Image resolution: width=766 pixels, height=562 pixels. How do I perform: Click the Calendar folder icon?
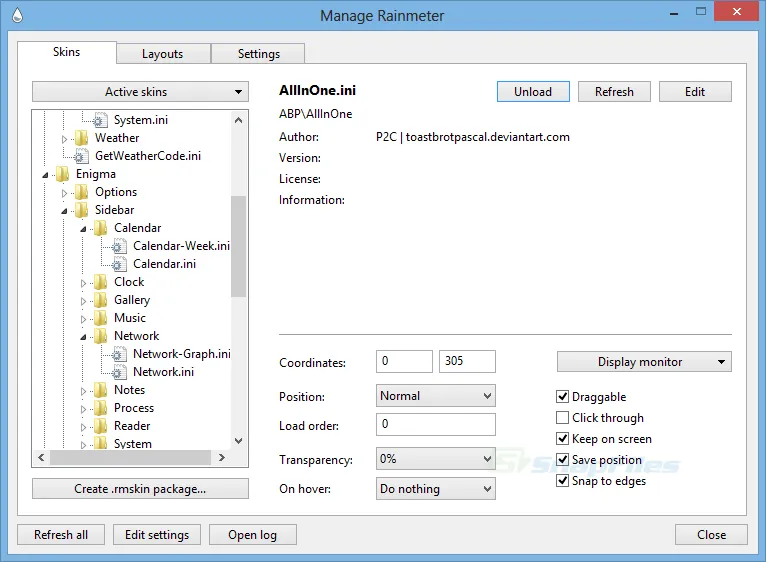coord(100,228)
